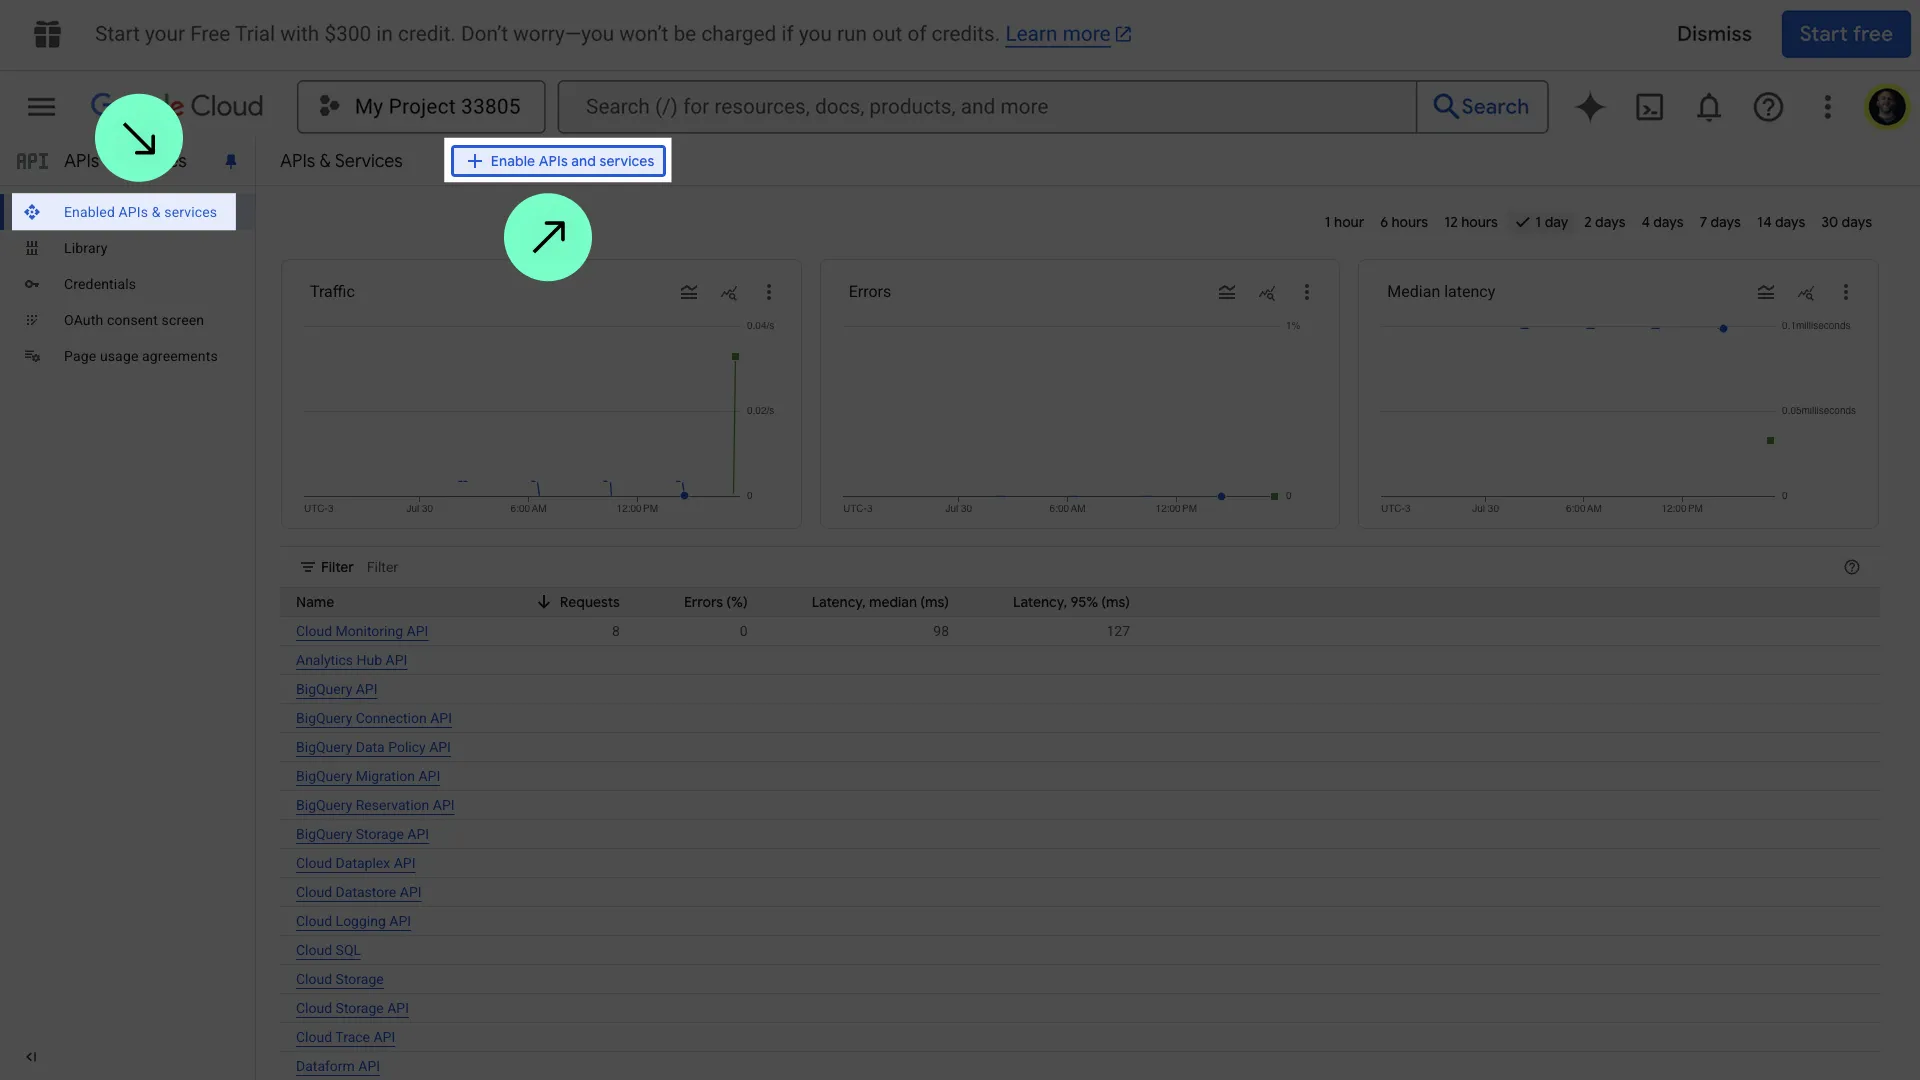1920x1080 pixels.
Task: Open Median latency chart more options
Action: click(1846, 292)
